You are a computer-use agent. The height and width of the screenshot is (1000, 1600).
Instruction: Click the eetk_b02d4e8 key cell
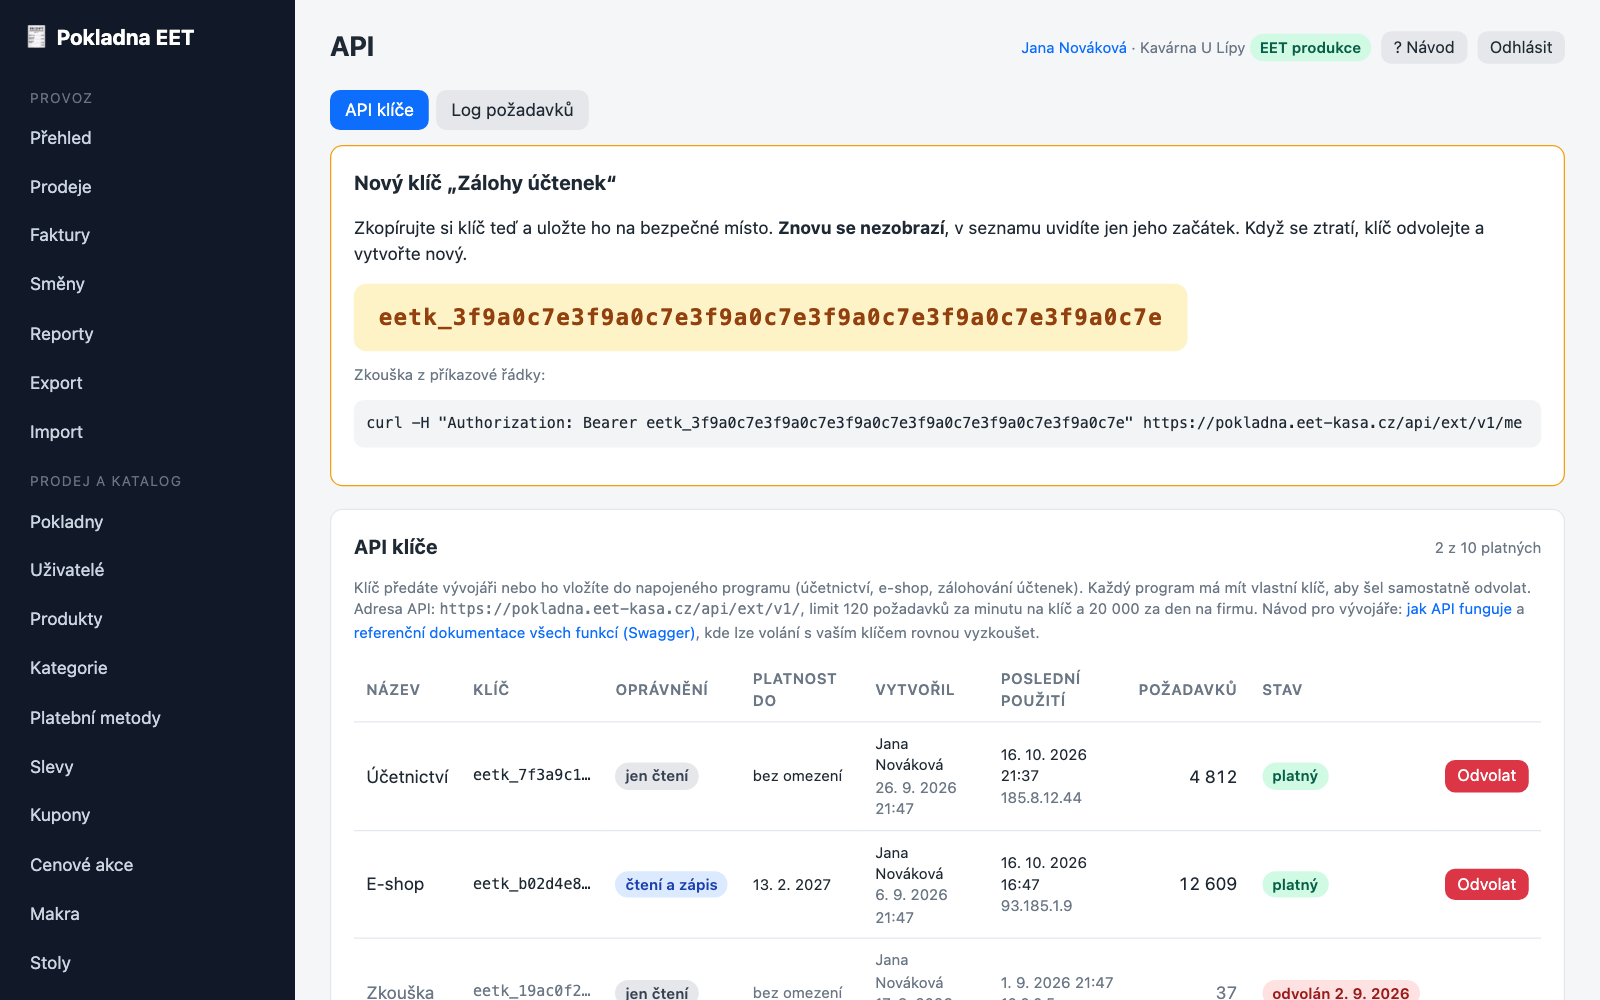(x=532, y=884)
